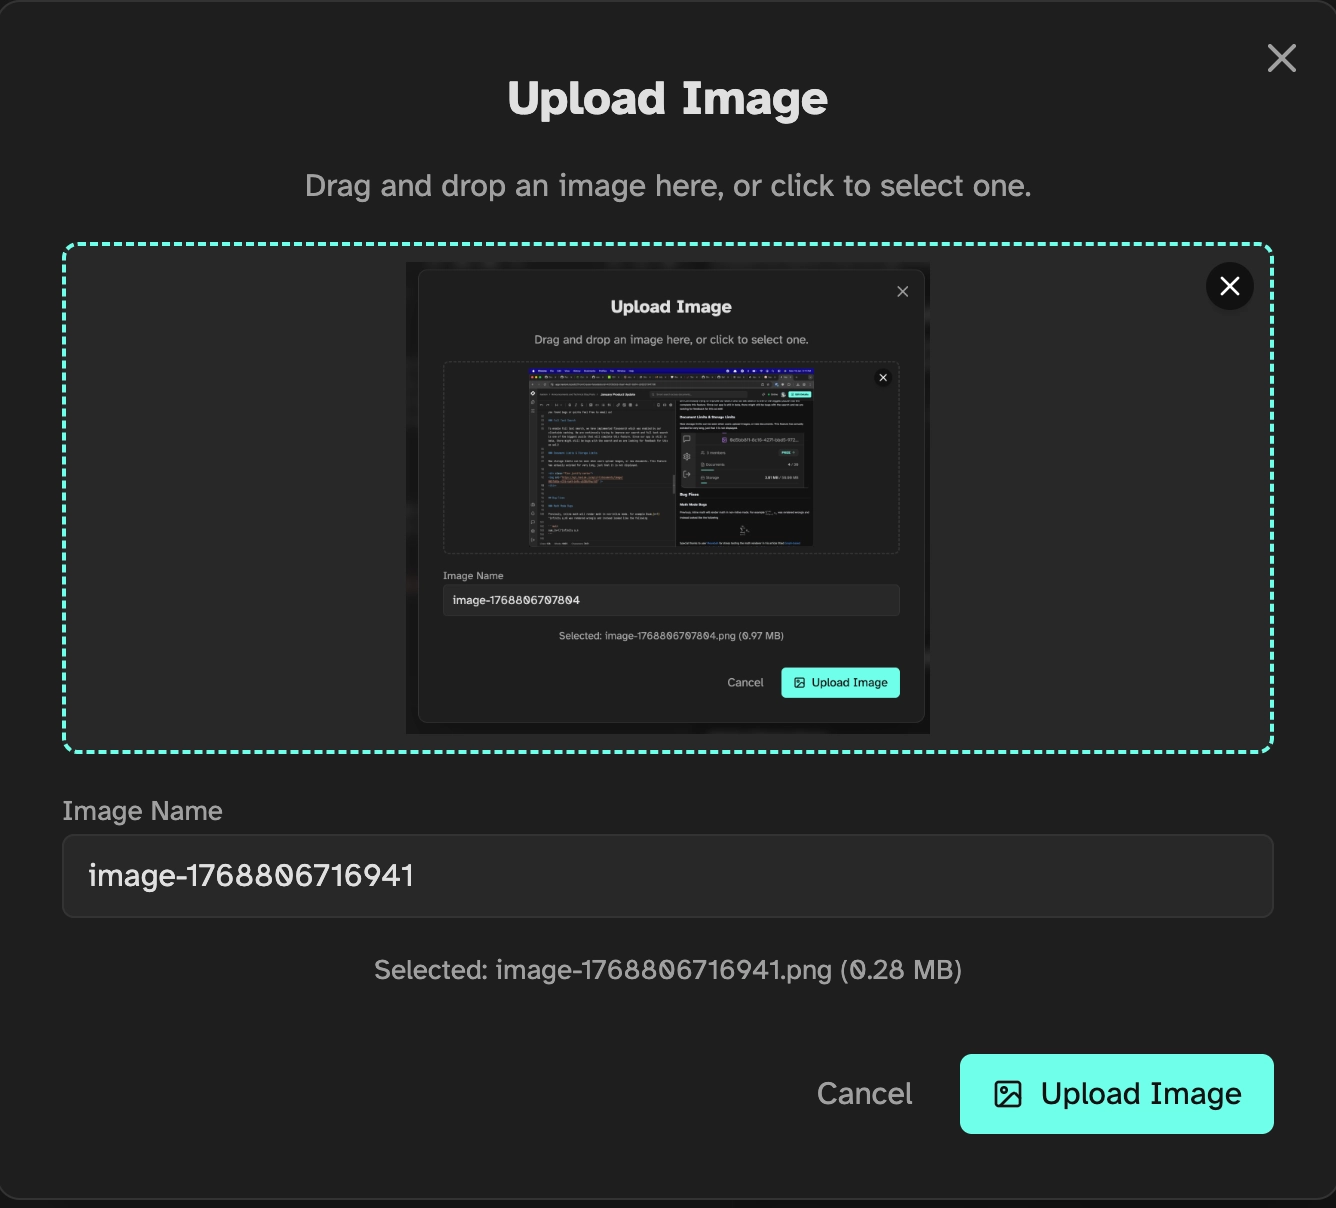Click the small Cancel text inside the preview

(x=745, y=683)
